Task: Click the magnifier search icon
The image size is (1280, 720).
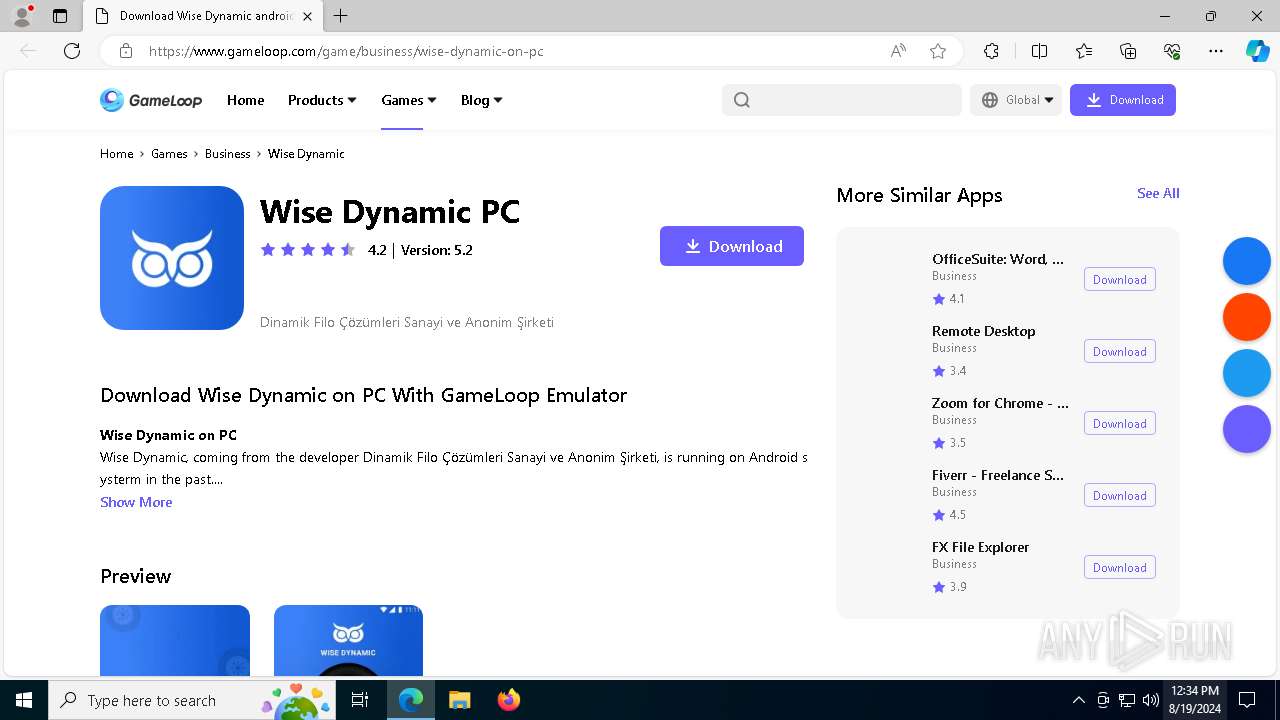Action: point(741,100)
